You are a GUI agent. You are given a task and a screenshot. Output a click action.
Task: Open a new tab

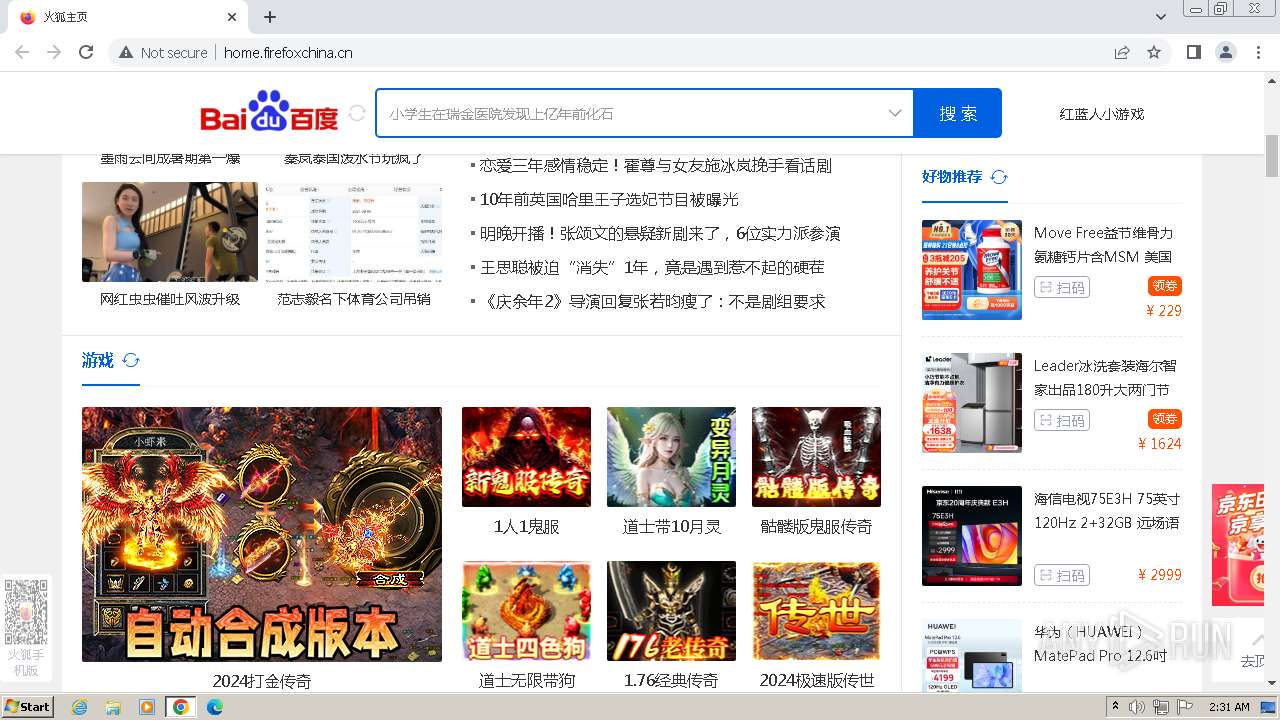270,17
